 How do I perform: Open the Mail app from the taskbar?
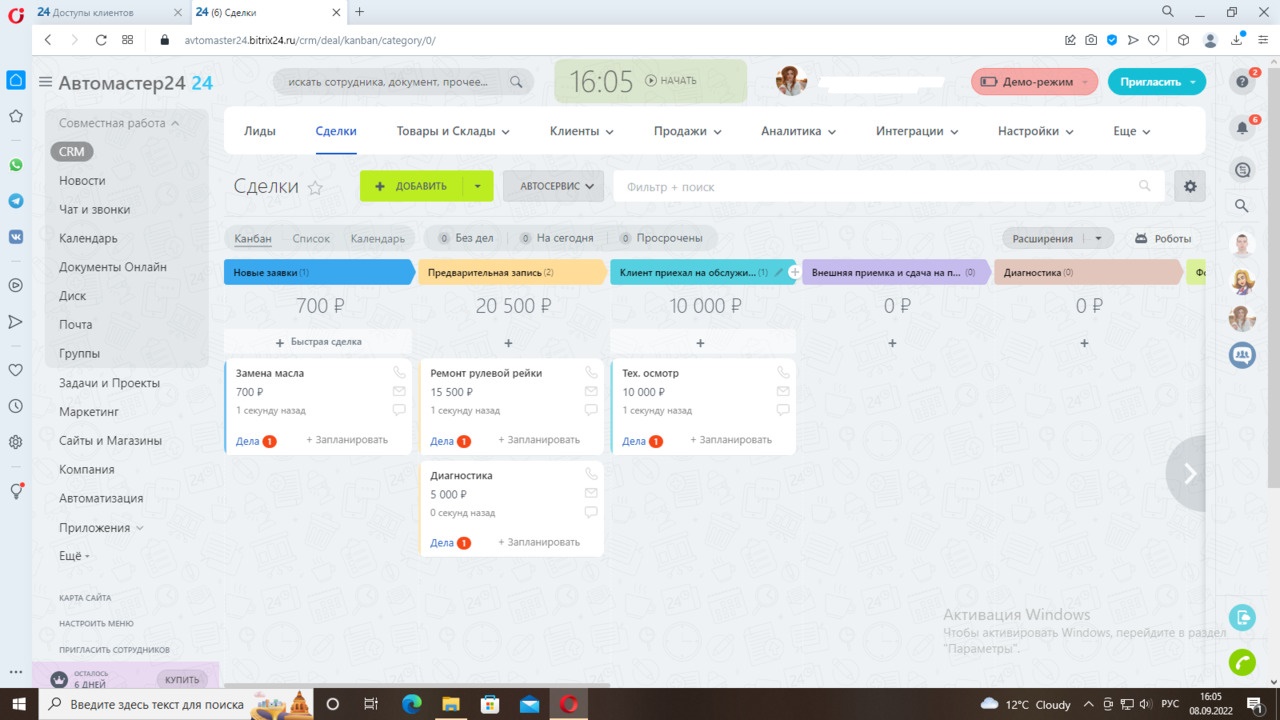click(x=529, y=704)
